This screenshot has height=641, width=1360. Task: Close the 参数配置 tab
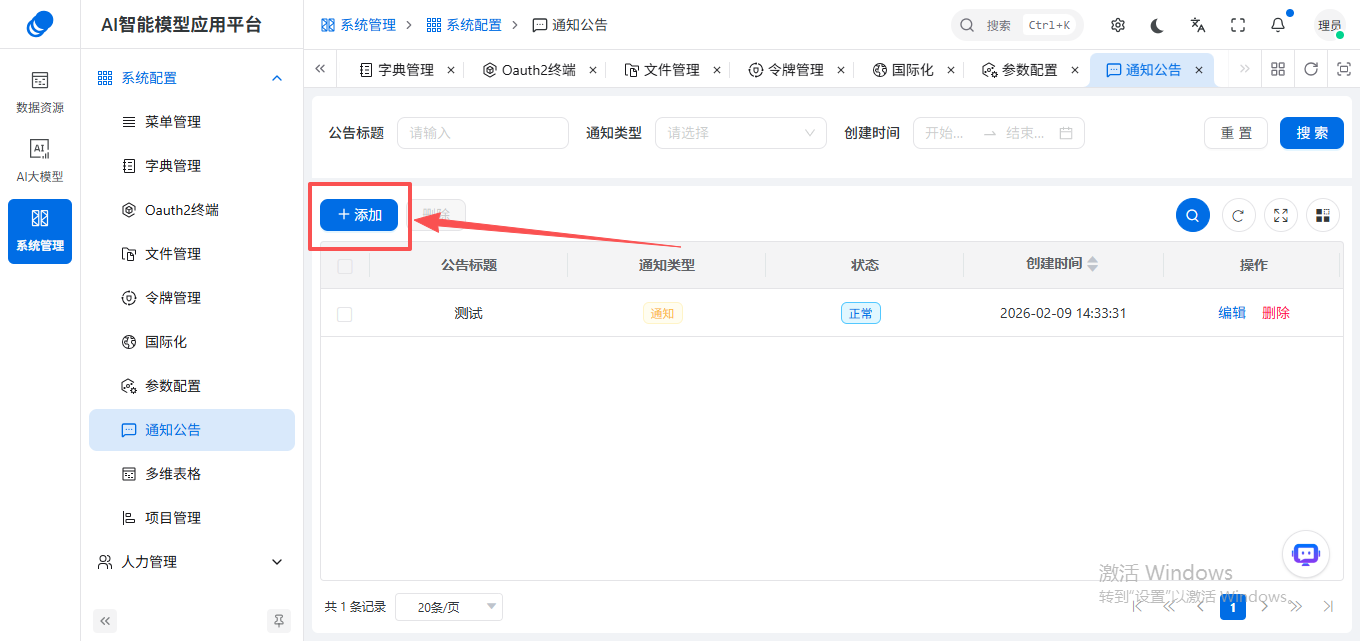(x=1075, y=70)
